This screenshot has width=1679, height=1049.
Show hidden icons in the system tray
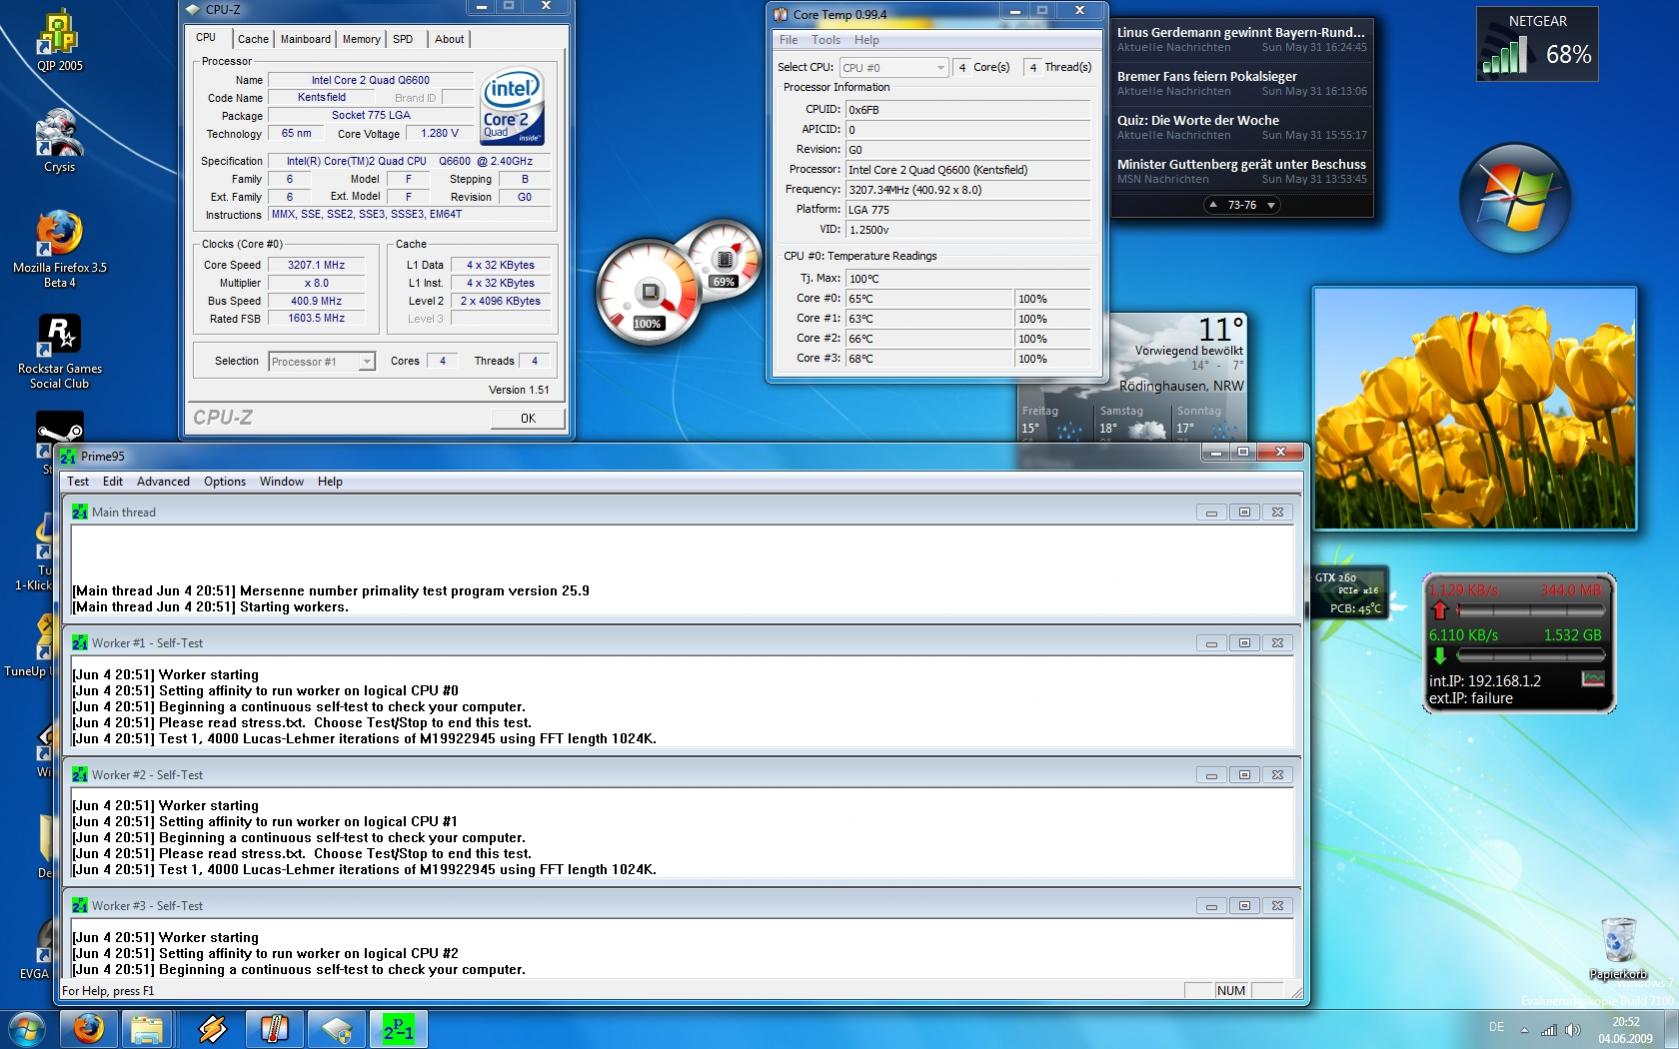[1524, 1029]
